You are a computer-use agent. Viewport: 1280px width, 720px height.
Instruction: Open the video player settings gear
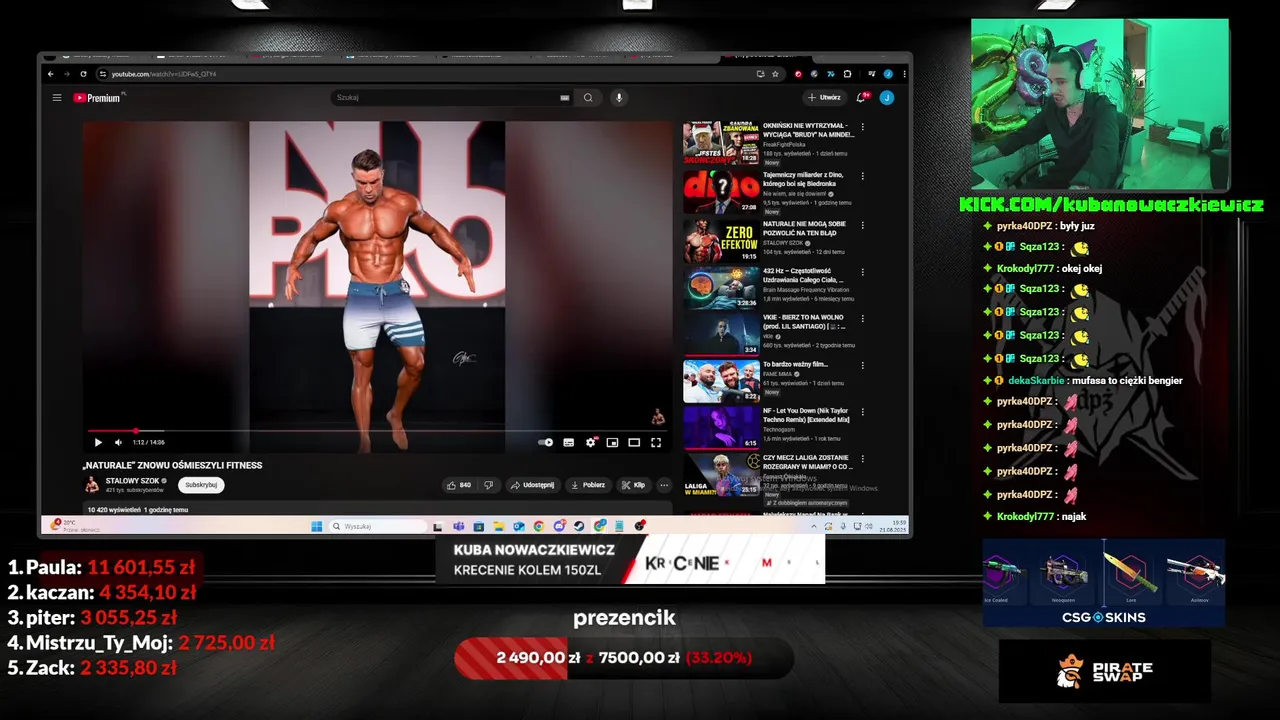tap(591, 442)
